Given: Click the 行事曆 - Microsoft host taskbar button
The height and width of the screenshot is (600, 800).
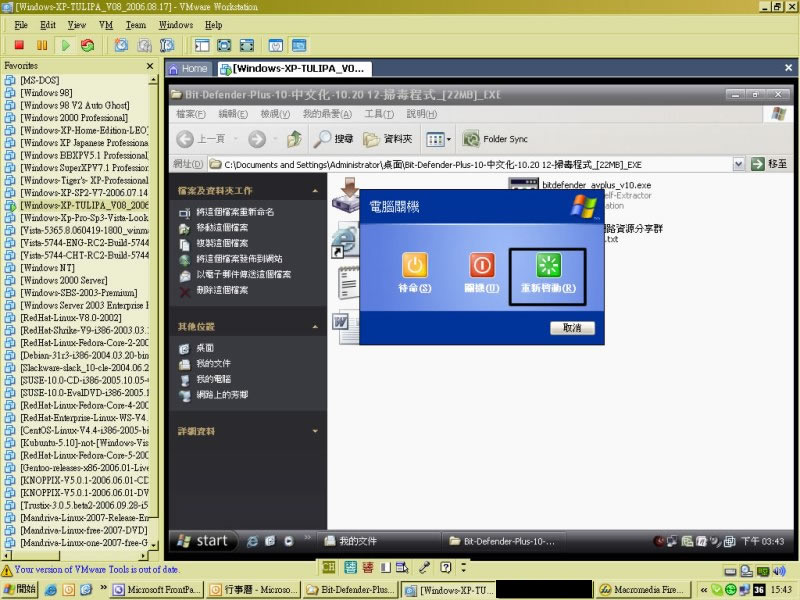Looking at the screenshot, I should coord(254,590).
